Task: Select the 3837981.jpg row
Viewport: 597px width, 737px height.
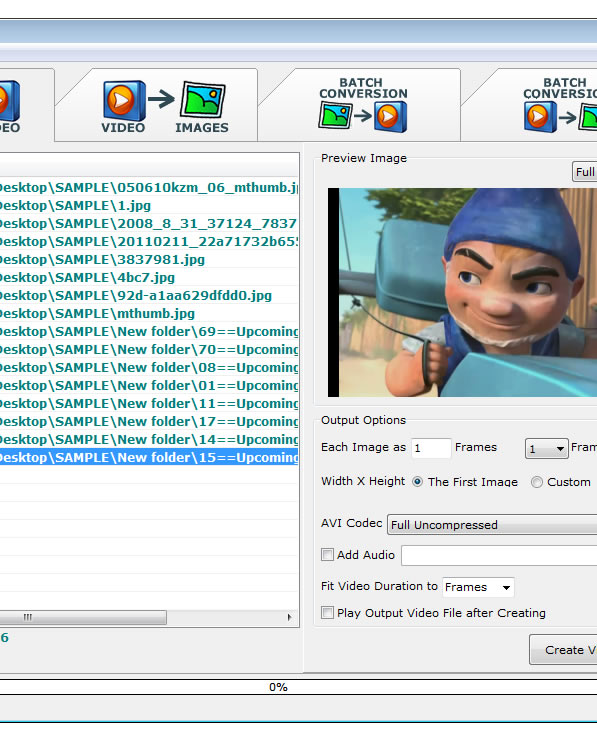Action: tap(149, 259)
